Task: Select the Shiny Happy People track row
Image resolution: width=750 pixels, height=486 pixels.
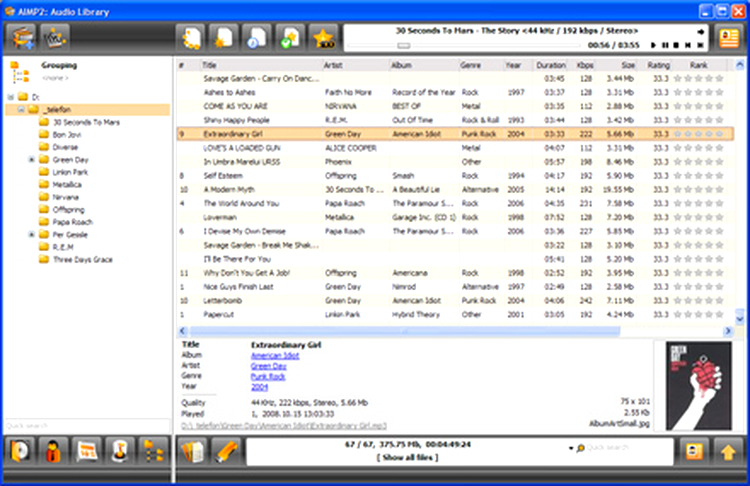Action: point(455,120)
